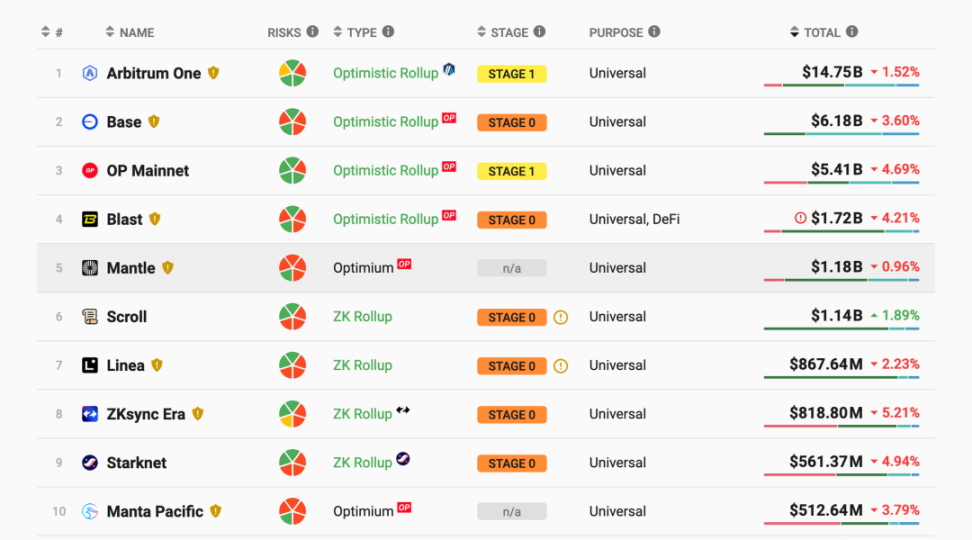Viewport: 972px width, 540px height.
Task: Click the info icon next to PURPOSE
Action: 654,32
